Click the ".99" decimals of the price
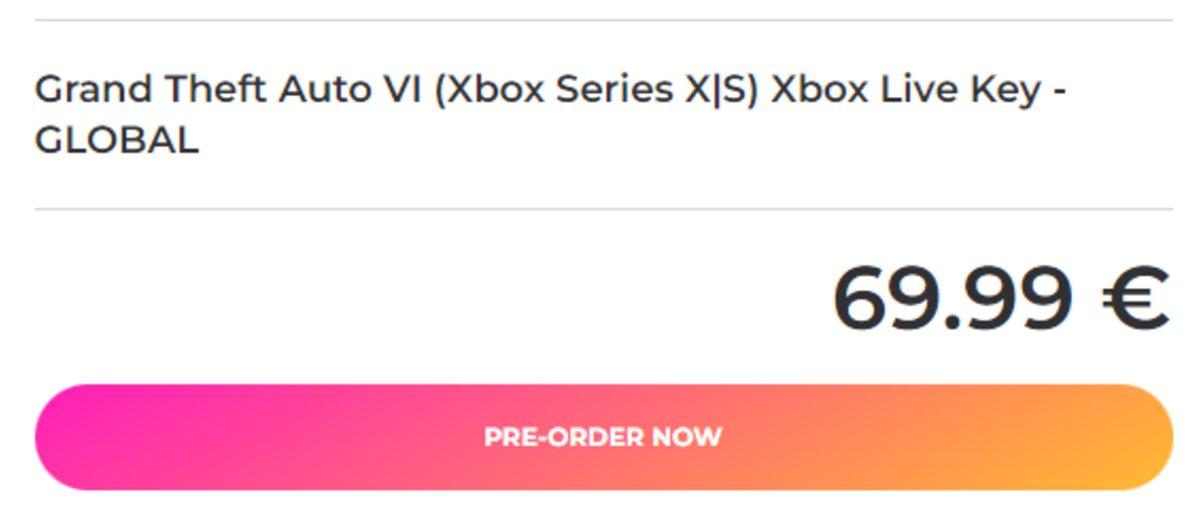 (1010, 299)
